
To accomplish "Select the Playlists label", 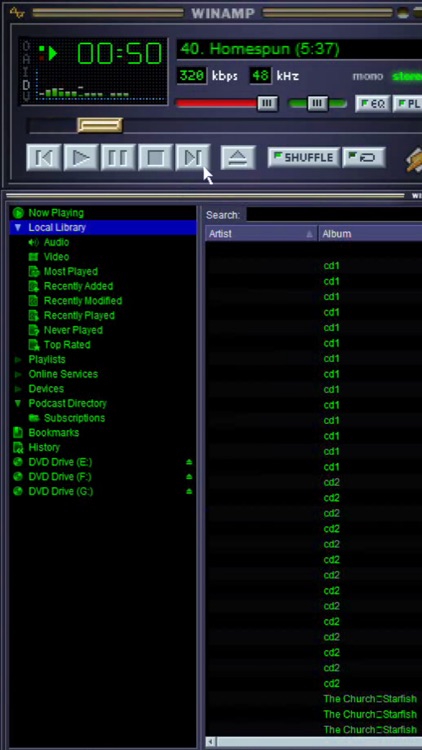I will [47, 360].
